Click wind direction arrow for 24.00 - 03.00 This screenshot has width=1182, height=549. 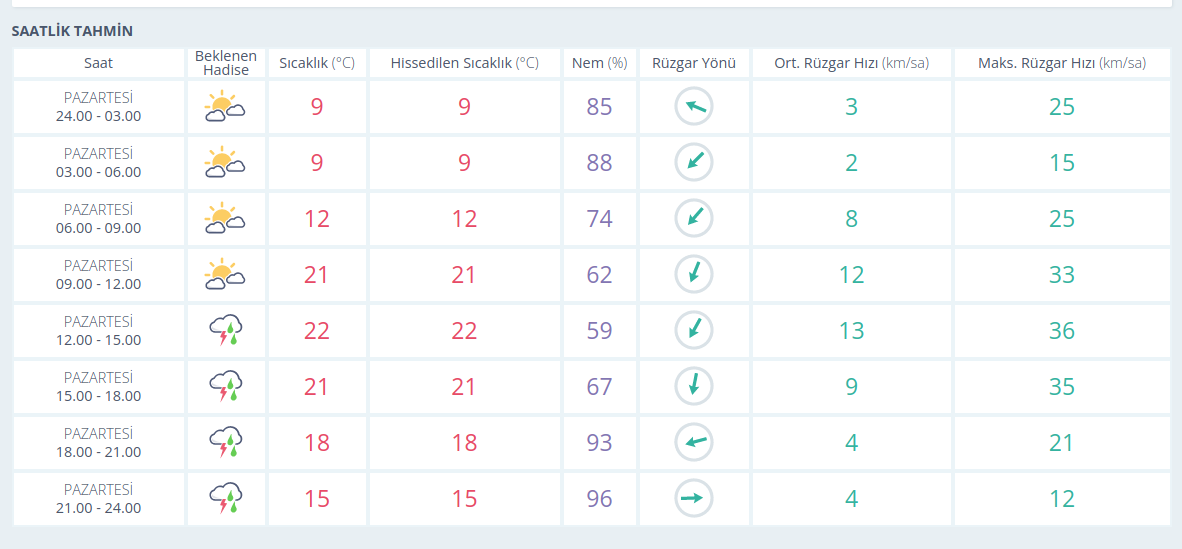point(693,107)
